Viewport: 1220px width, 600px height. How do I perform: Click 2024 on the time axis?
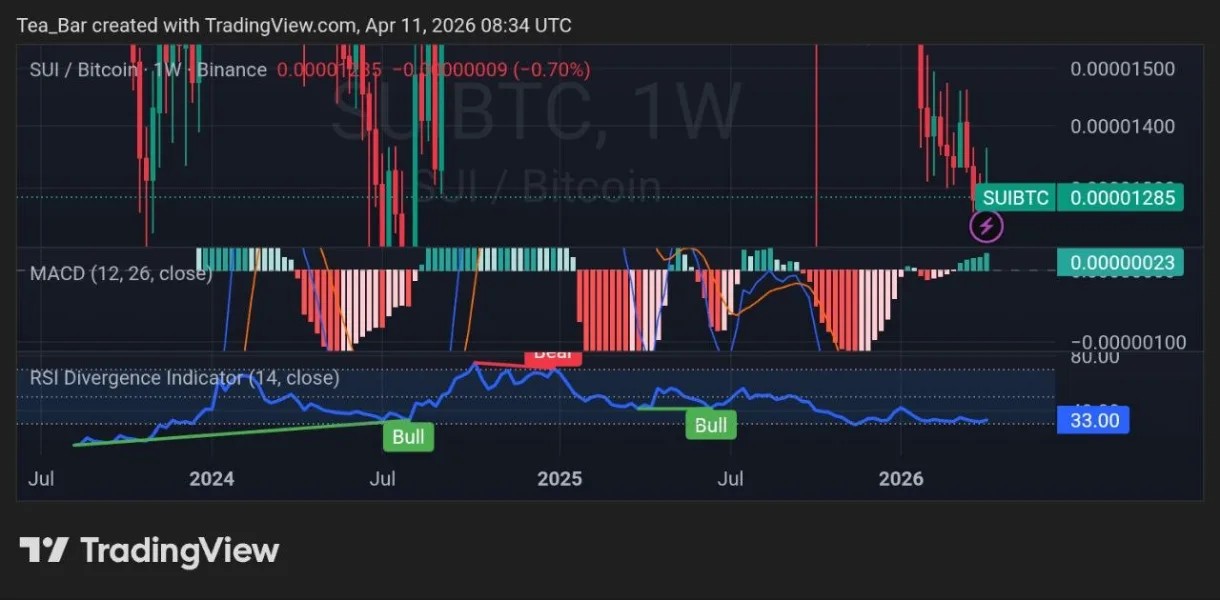click(211, 479)
